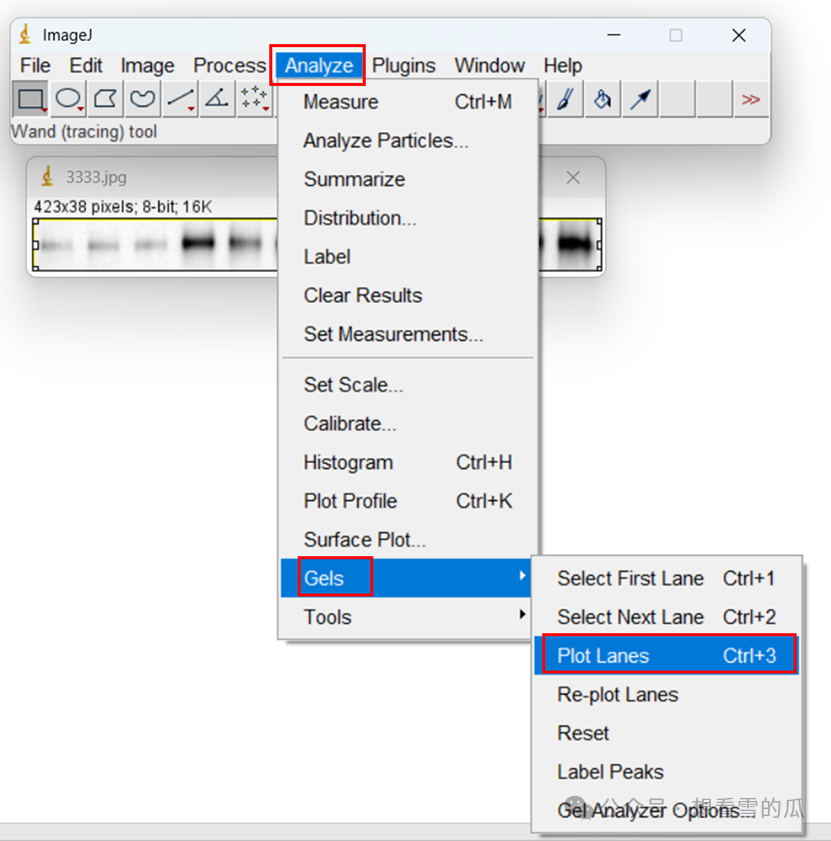Close the ImageJ main window

[x=739, y=35]
